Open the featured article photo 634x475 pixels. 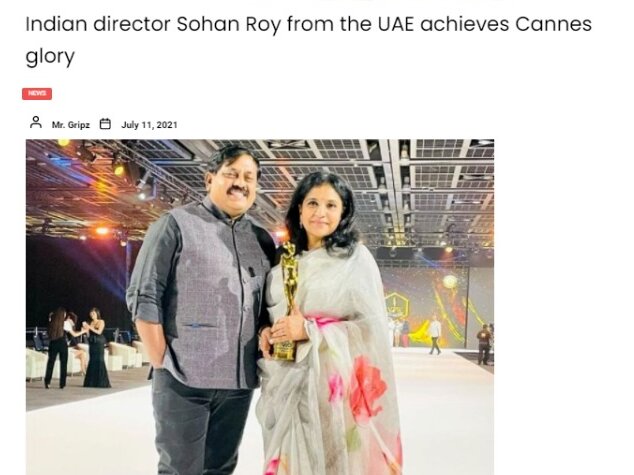[260, 307]
